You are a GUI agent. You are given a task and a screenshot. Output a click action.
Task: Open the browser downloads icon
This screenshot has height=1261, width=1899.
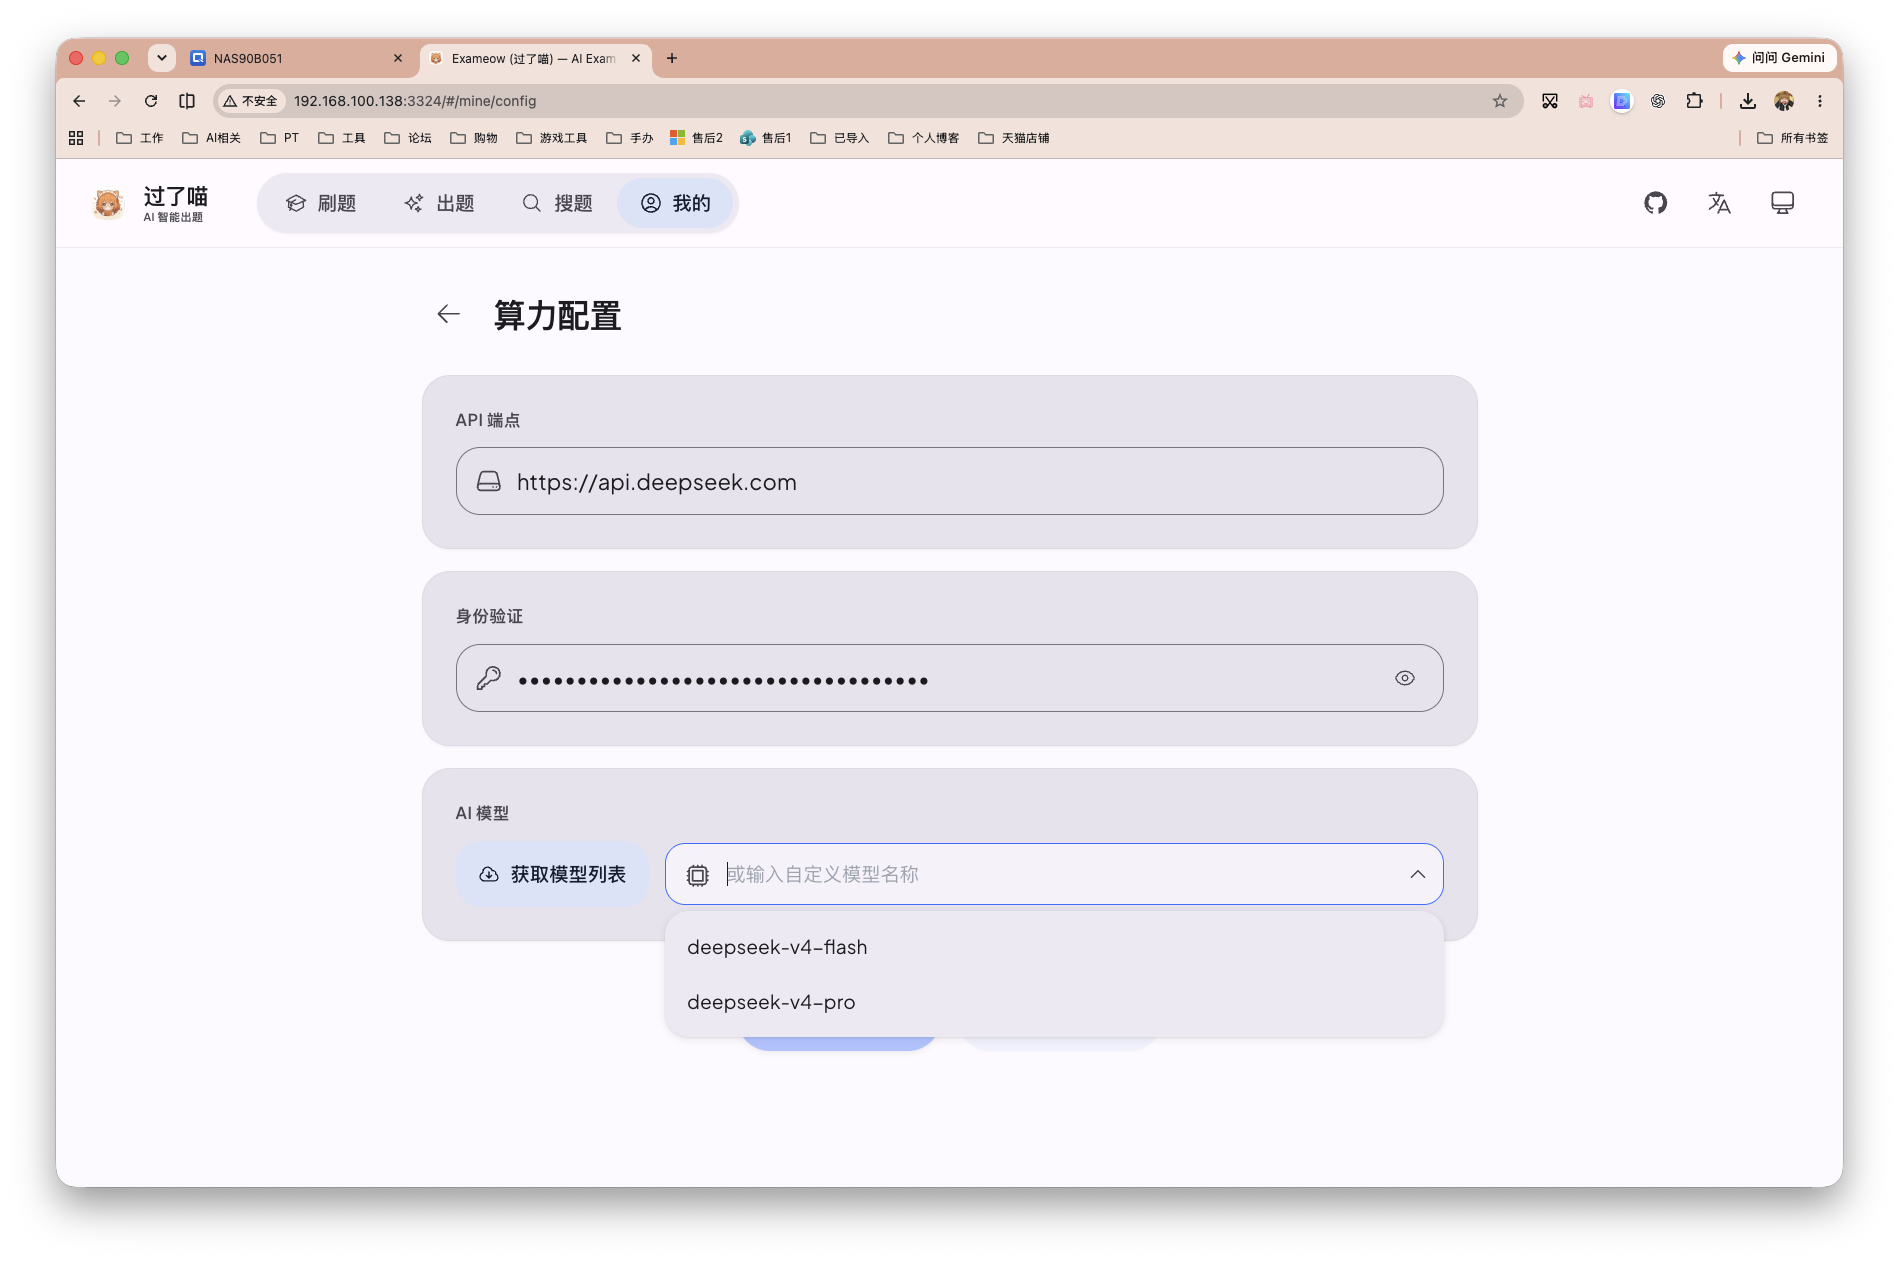(1748, 101)
